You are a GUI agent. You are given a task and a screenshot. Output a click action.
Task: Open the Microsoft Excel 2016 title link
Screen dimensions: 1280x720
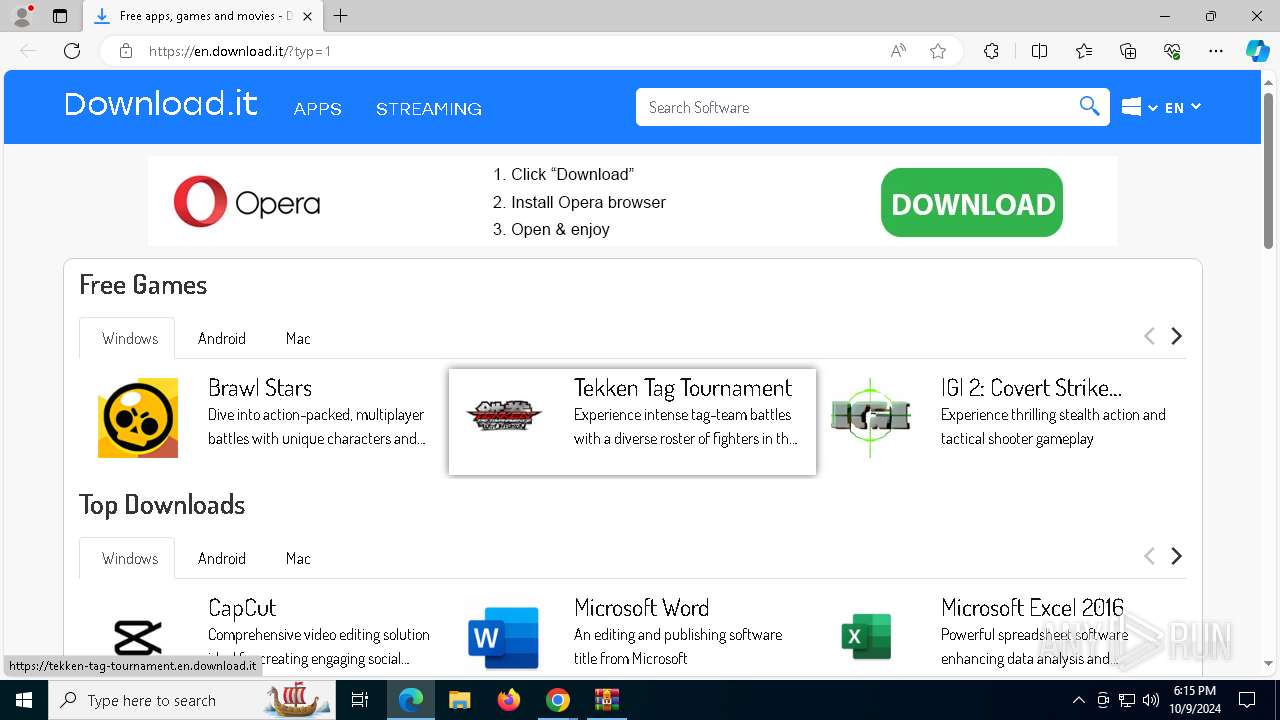1032,608
